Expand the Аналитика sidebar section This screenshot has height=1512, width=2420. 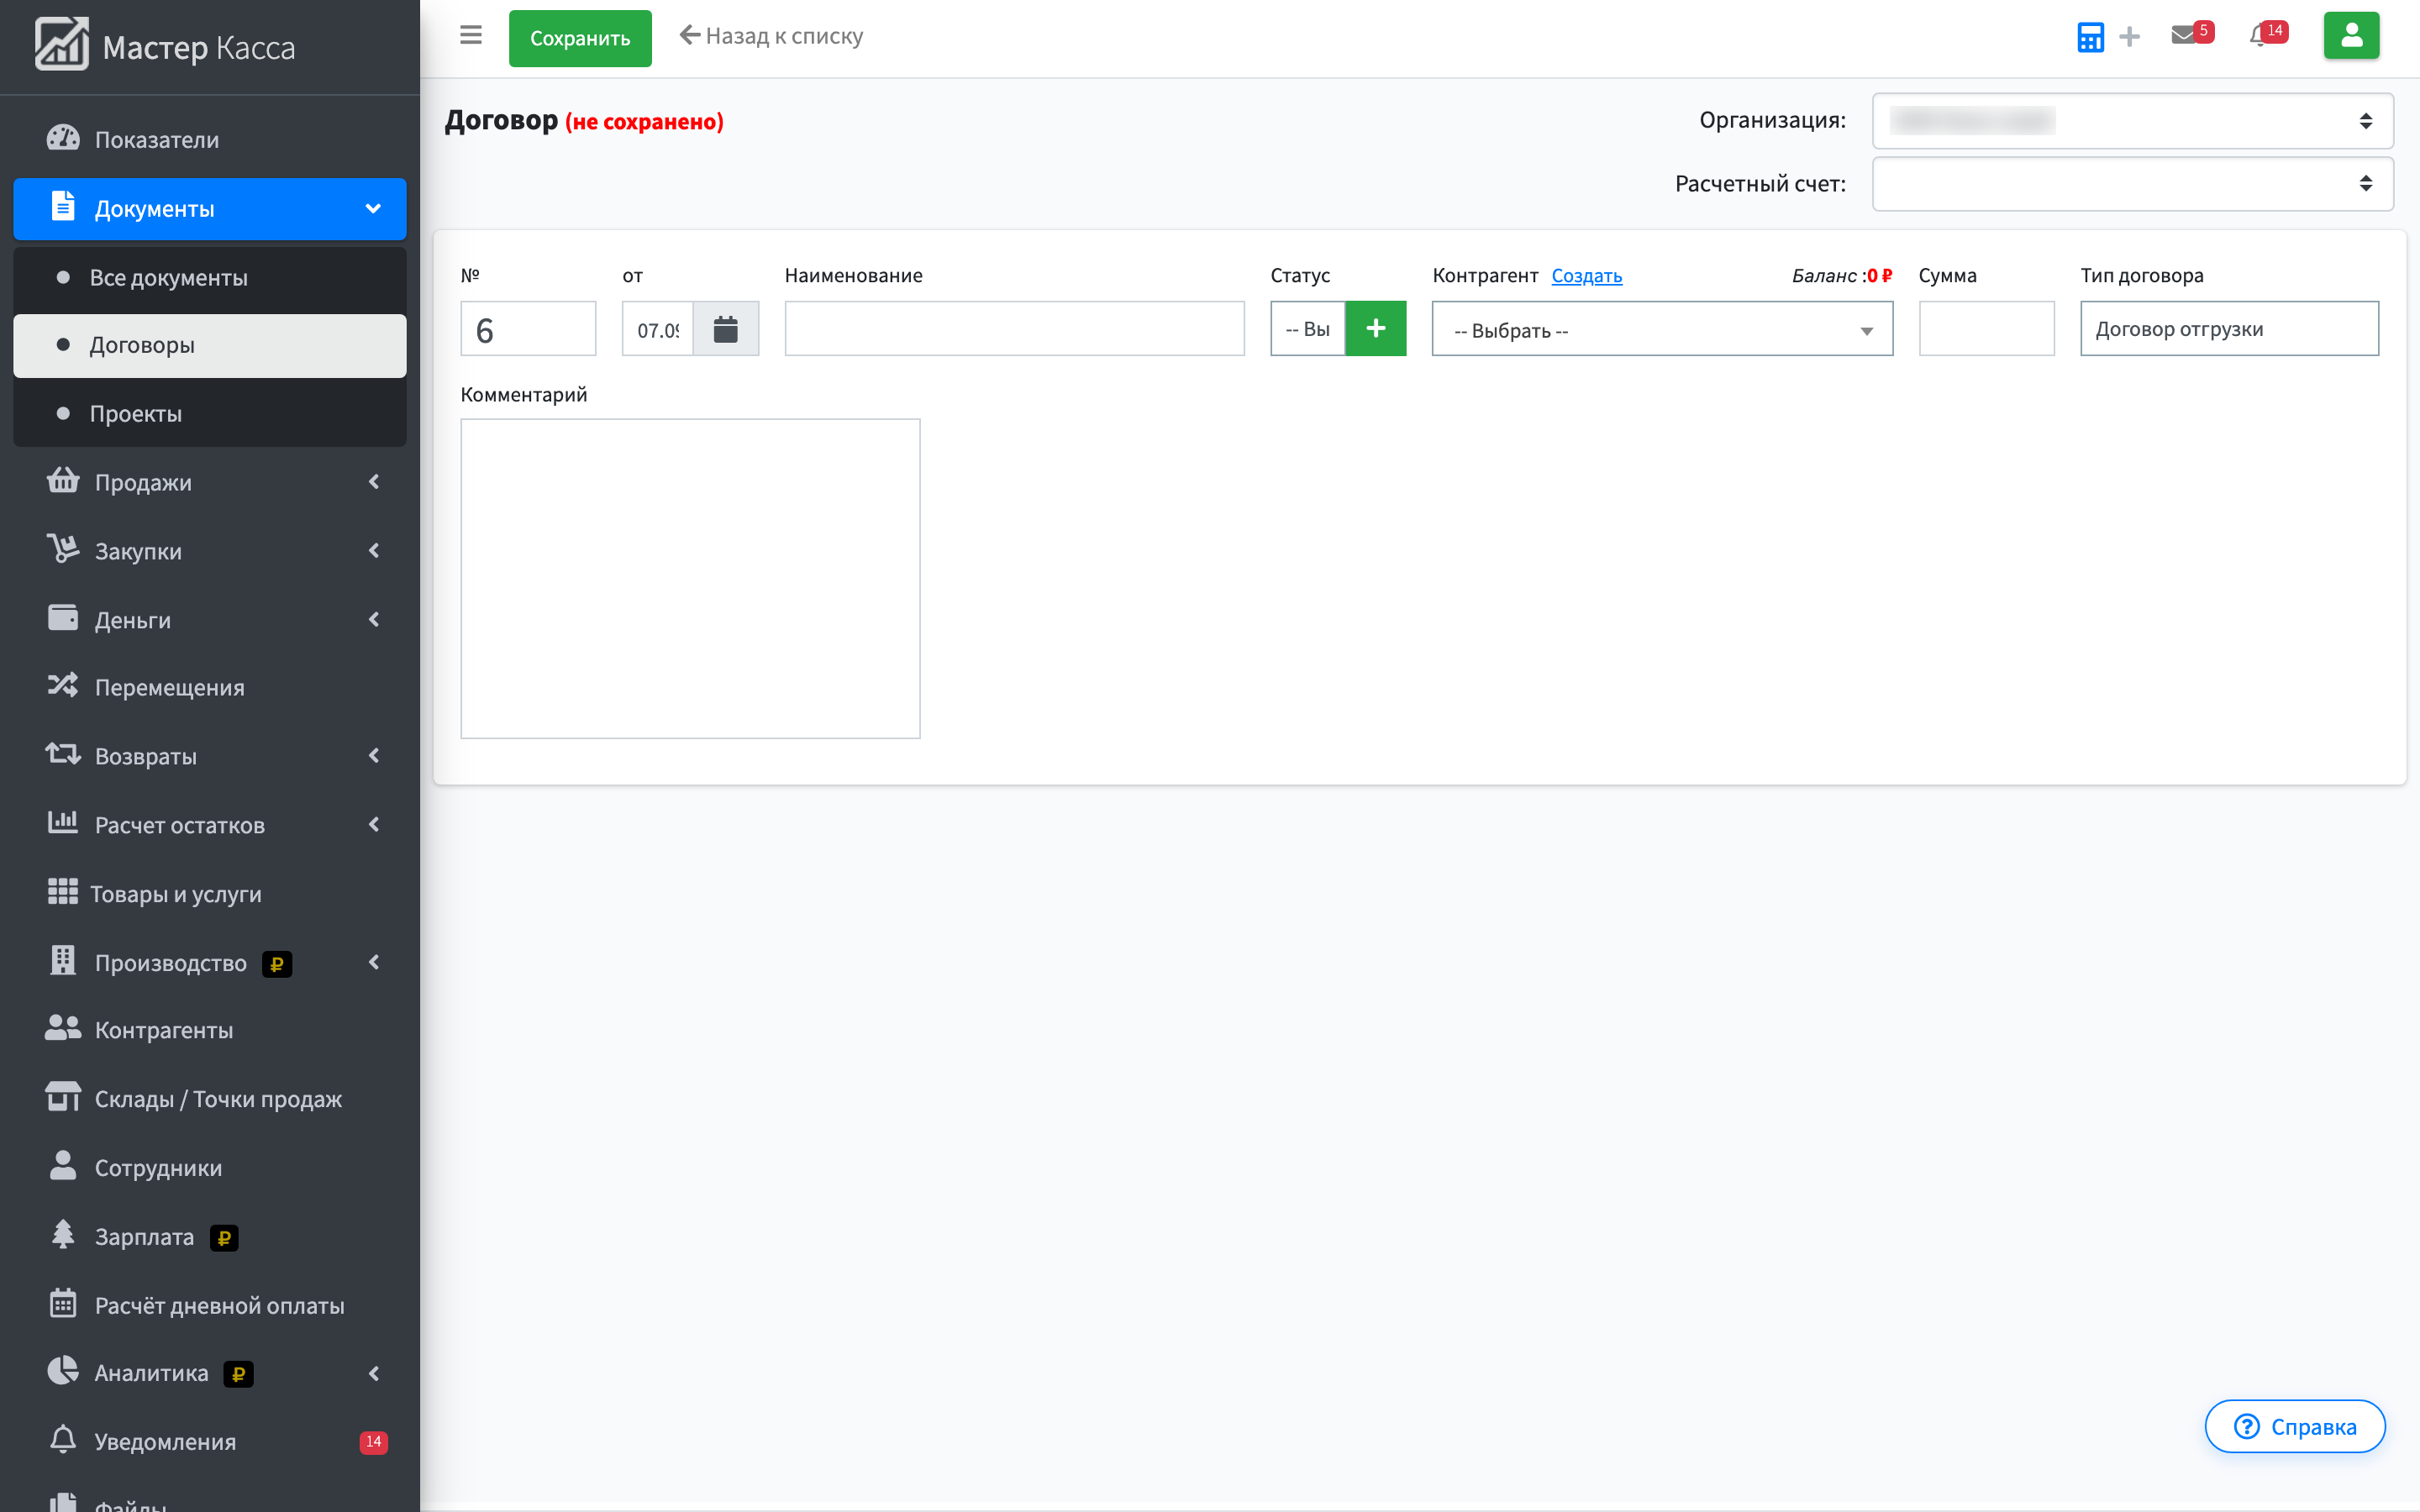[x=210, y=1373]
